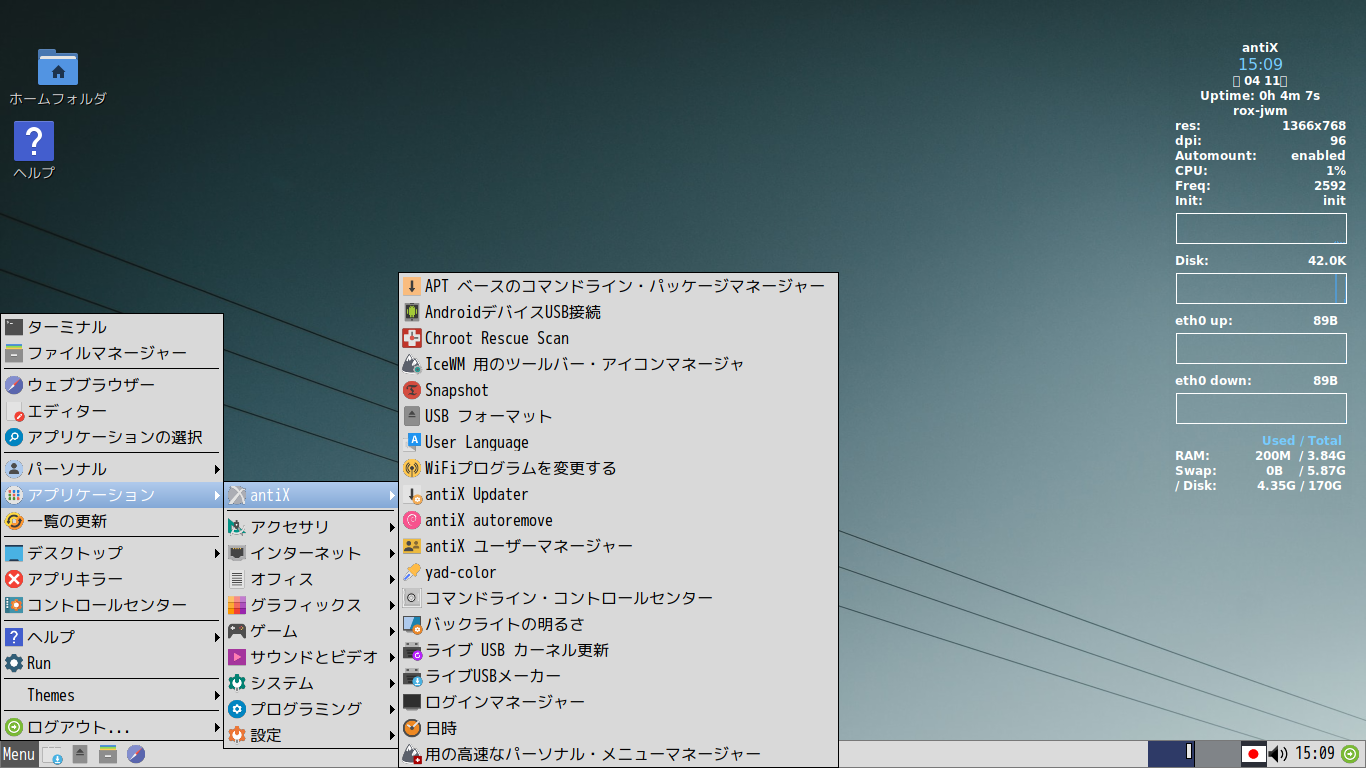Click the yad-color dropper icon
This screenshot has width=1366, height=768.
tap(412, 572)
